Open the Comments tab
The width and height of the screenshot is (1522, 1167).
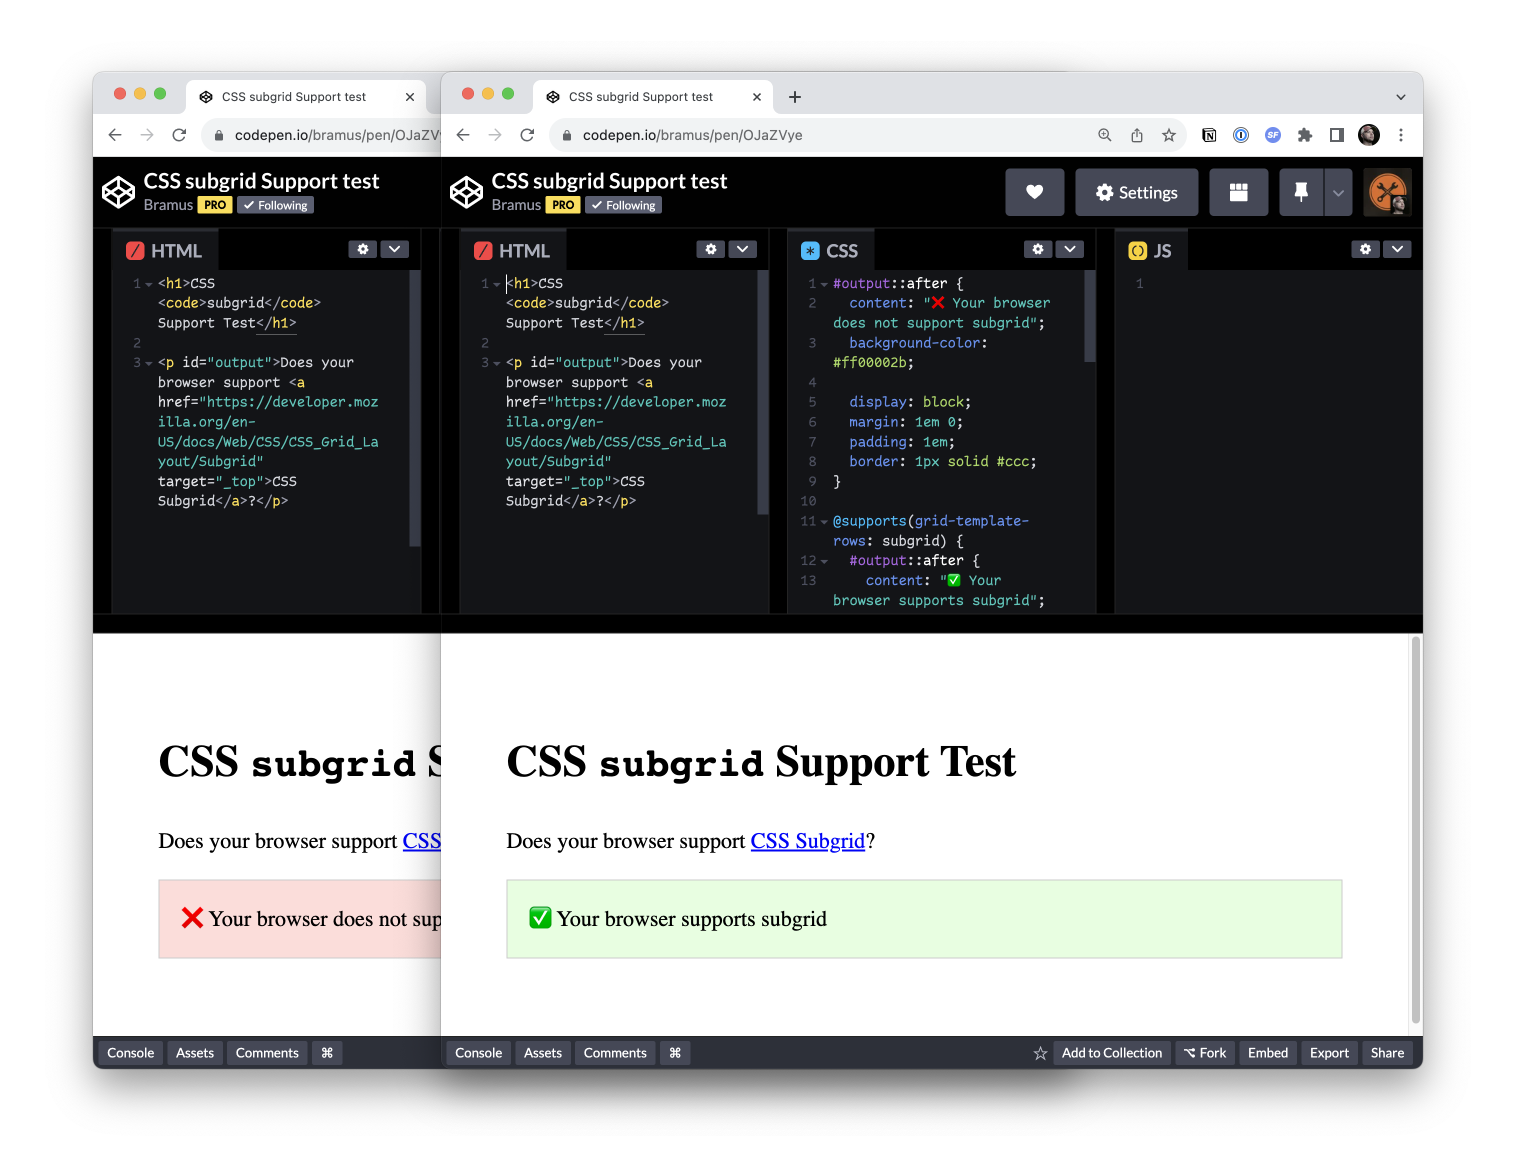[614, 1052]
